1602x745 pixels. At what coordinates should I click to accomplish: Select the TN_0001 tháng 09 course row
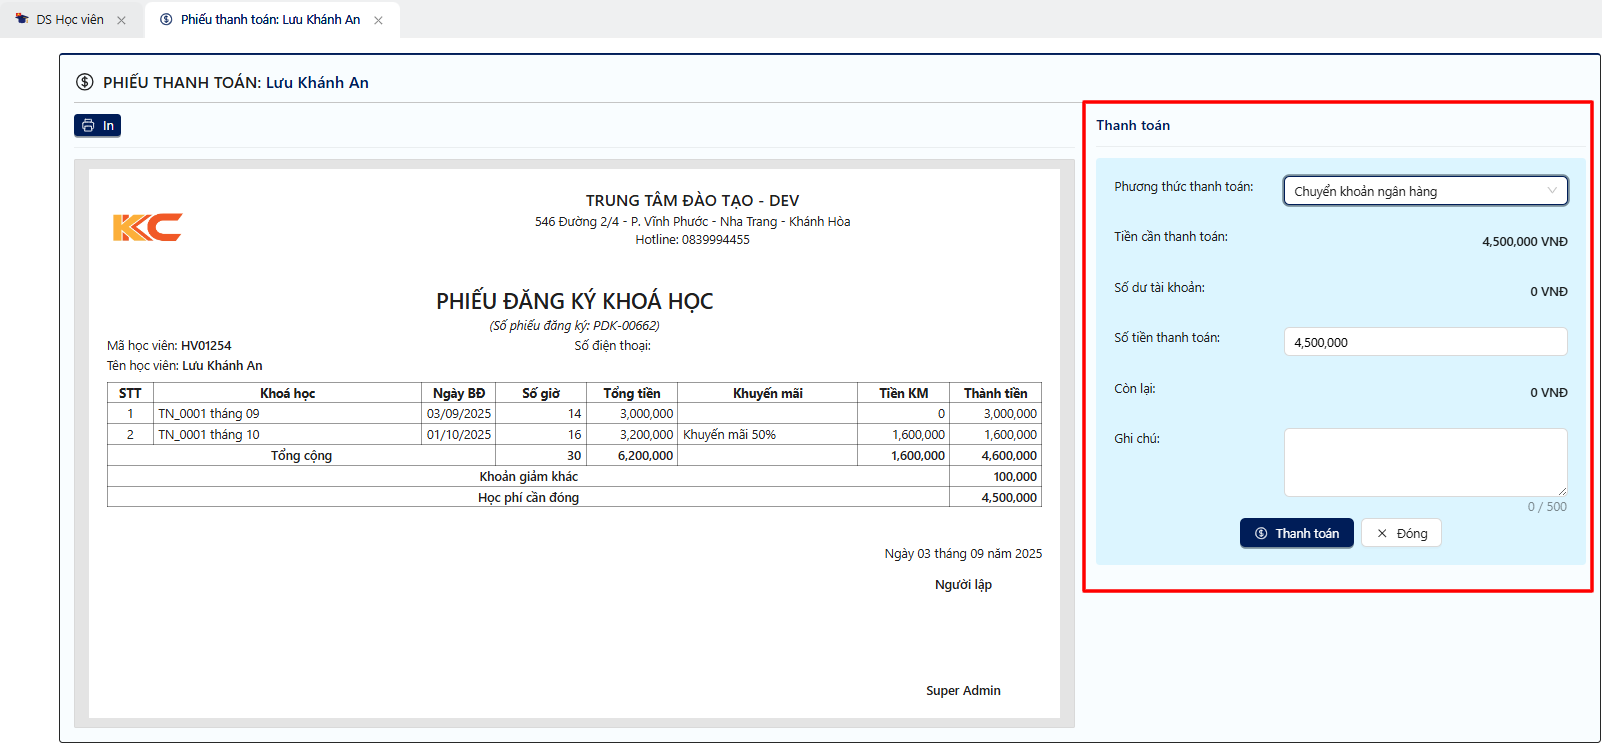point(209,414)
